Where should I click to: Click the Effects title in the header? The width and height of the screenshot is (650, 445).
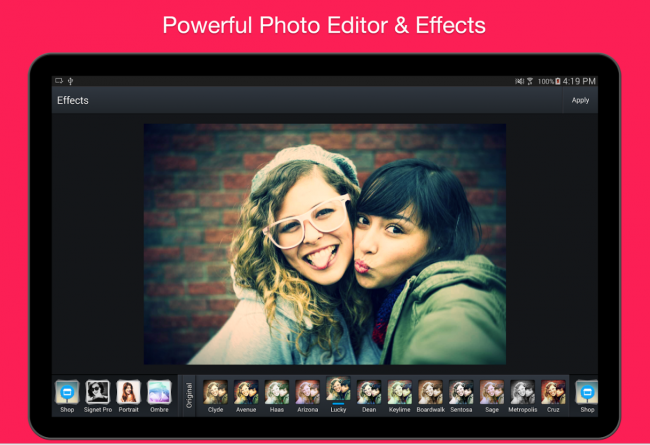[73, 100]
